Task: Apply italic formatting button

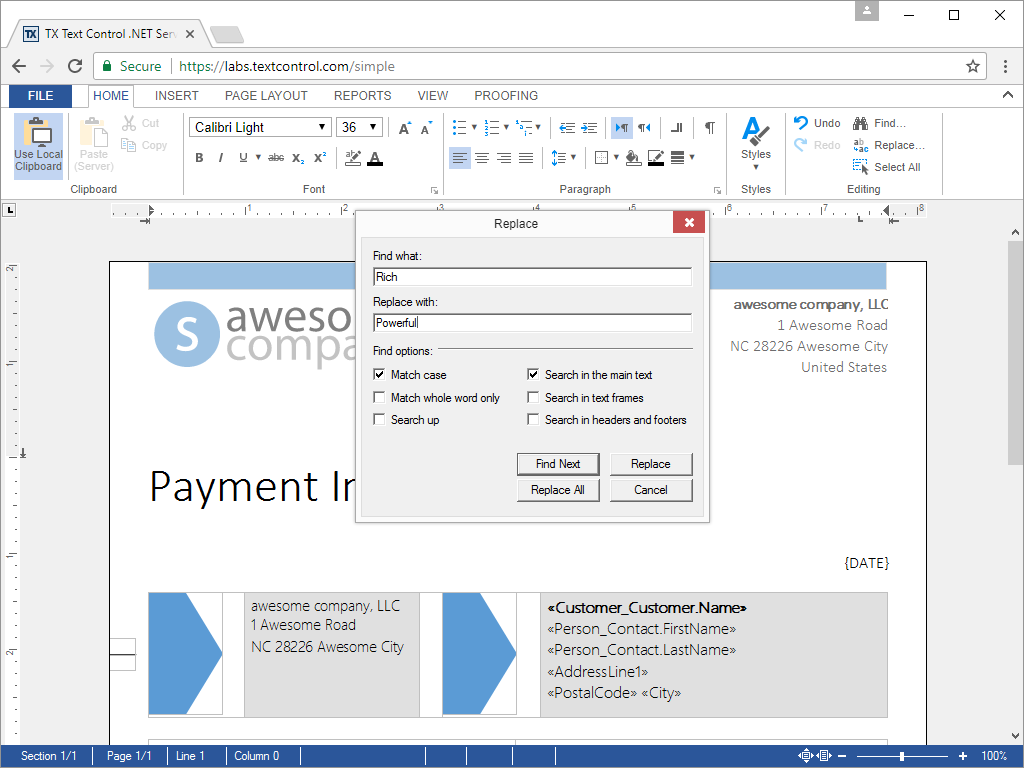Action: (x=221, y=158)
